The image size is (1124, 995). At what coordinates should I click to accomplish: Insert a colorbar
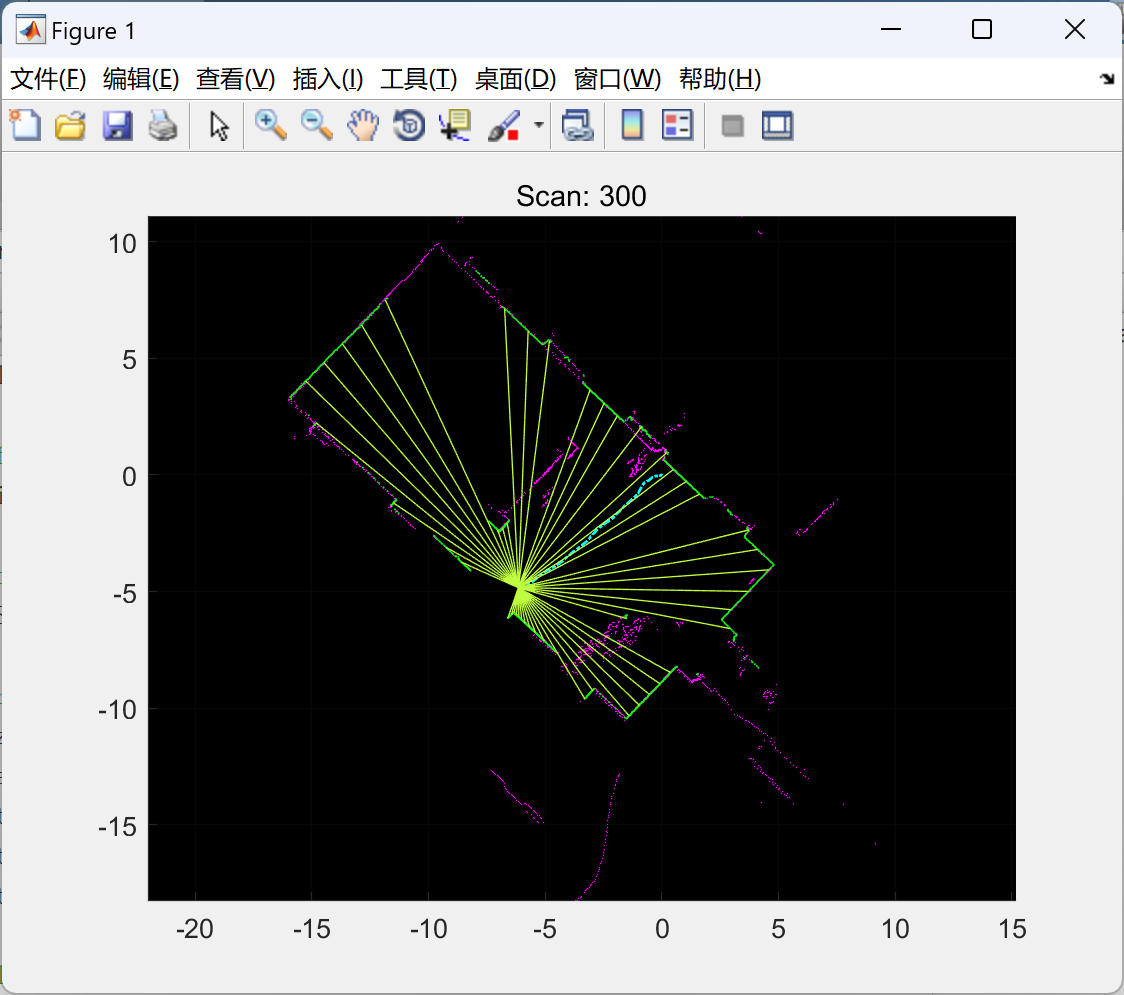tap(632, 125)
